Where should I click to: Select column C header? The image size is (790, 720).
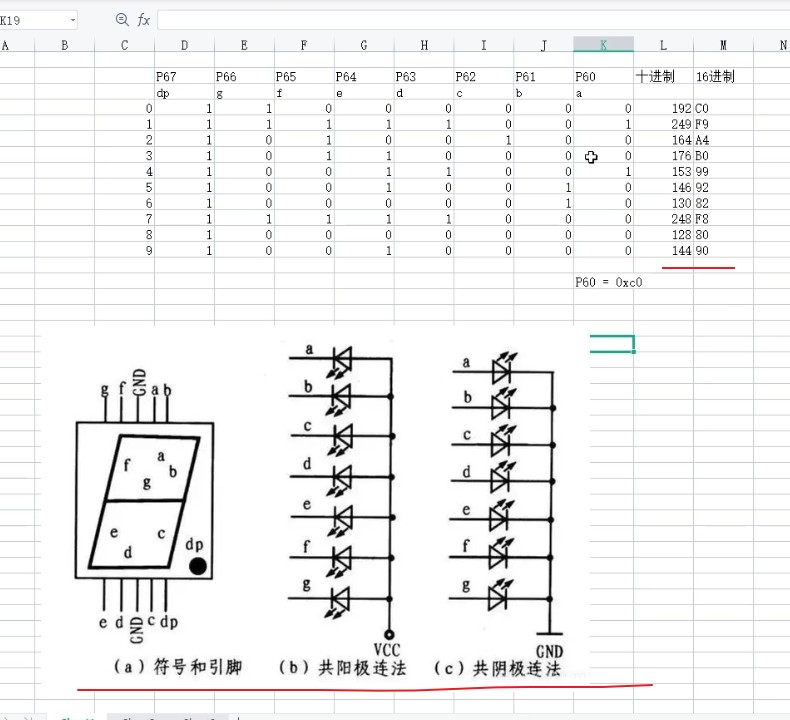[x=124, y=45]
